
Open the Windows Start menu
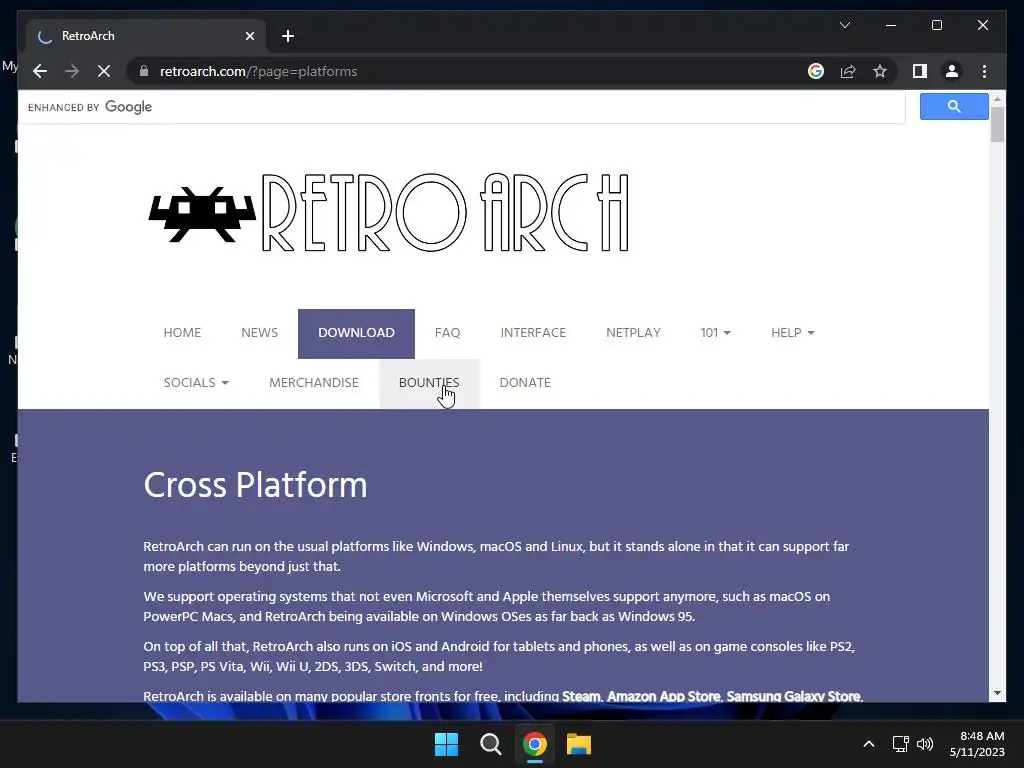click(447, 744)
